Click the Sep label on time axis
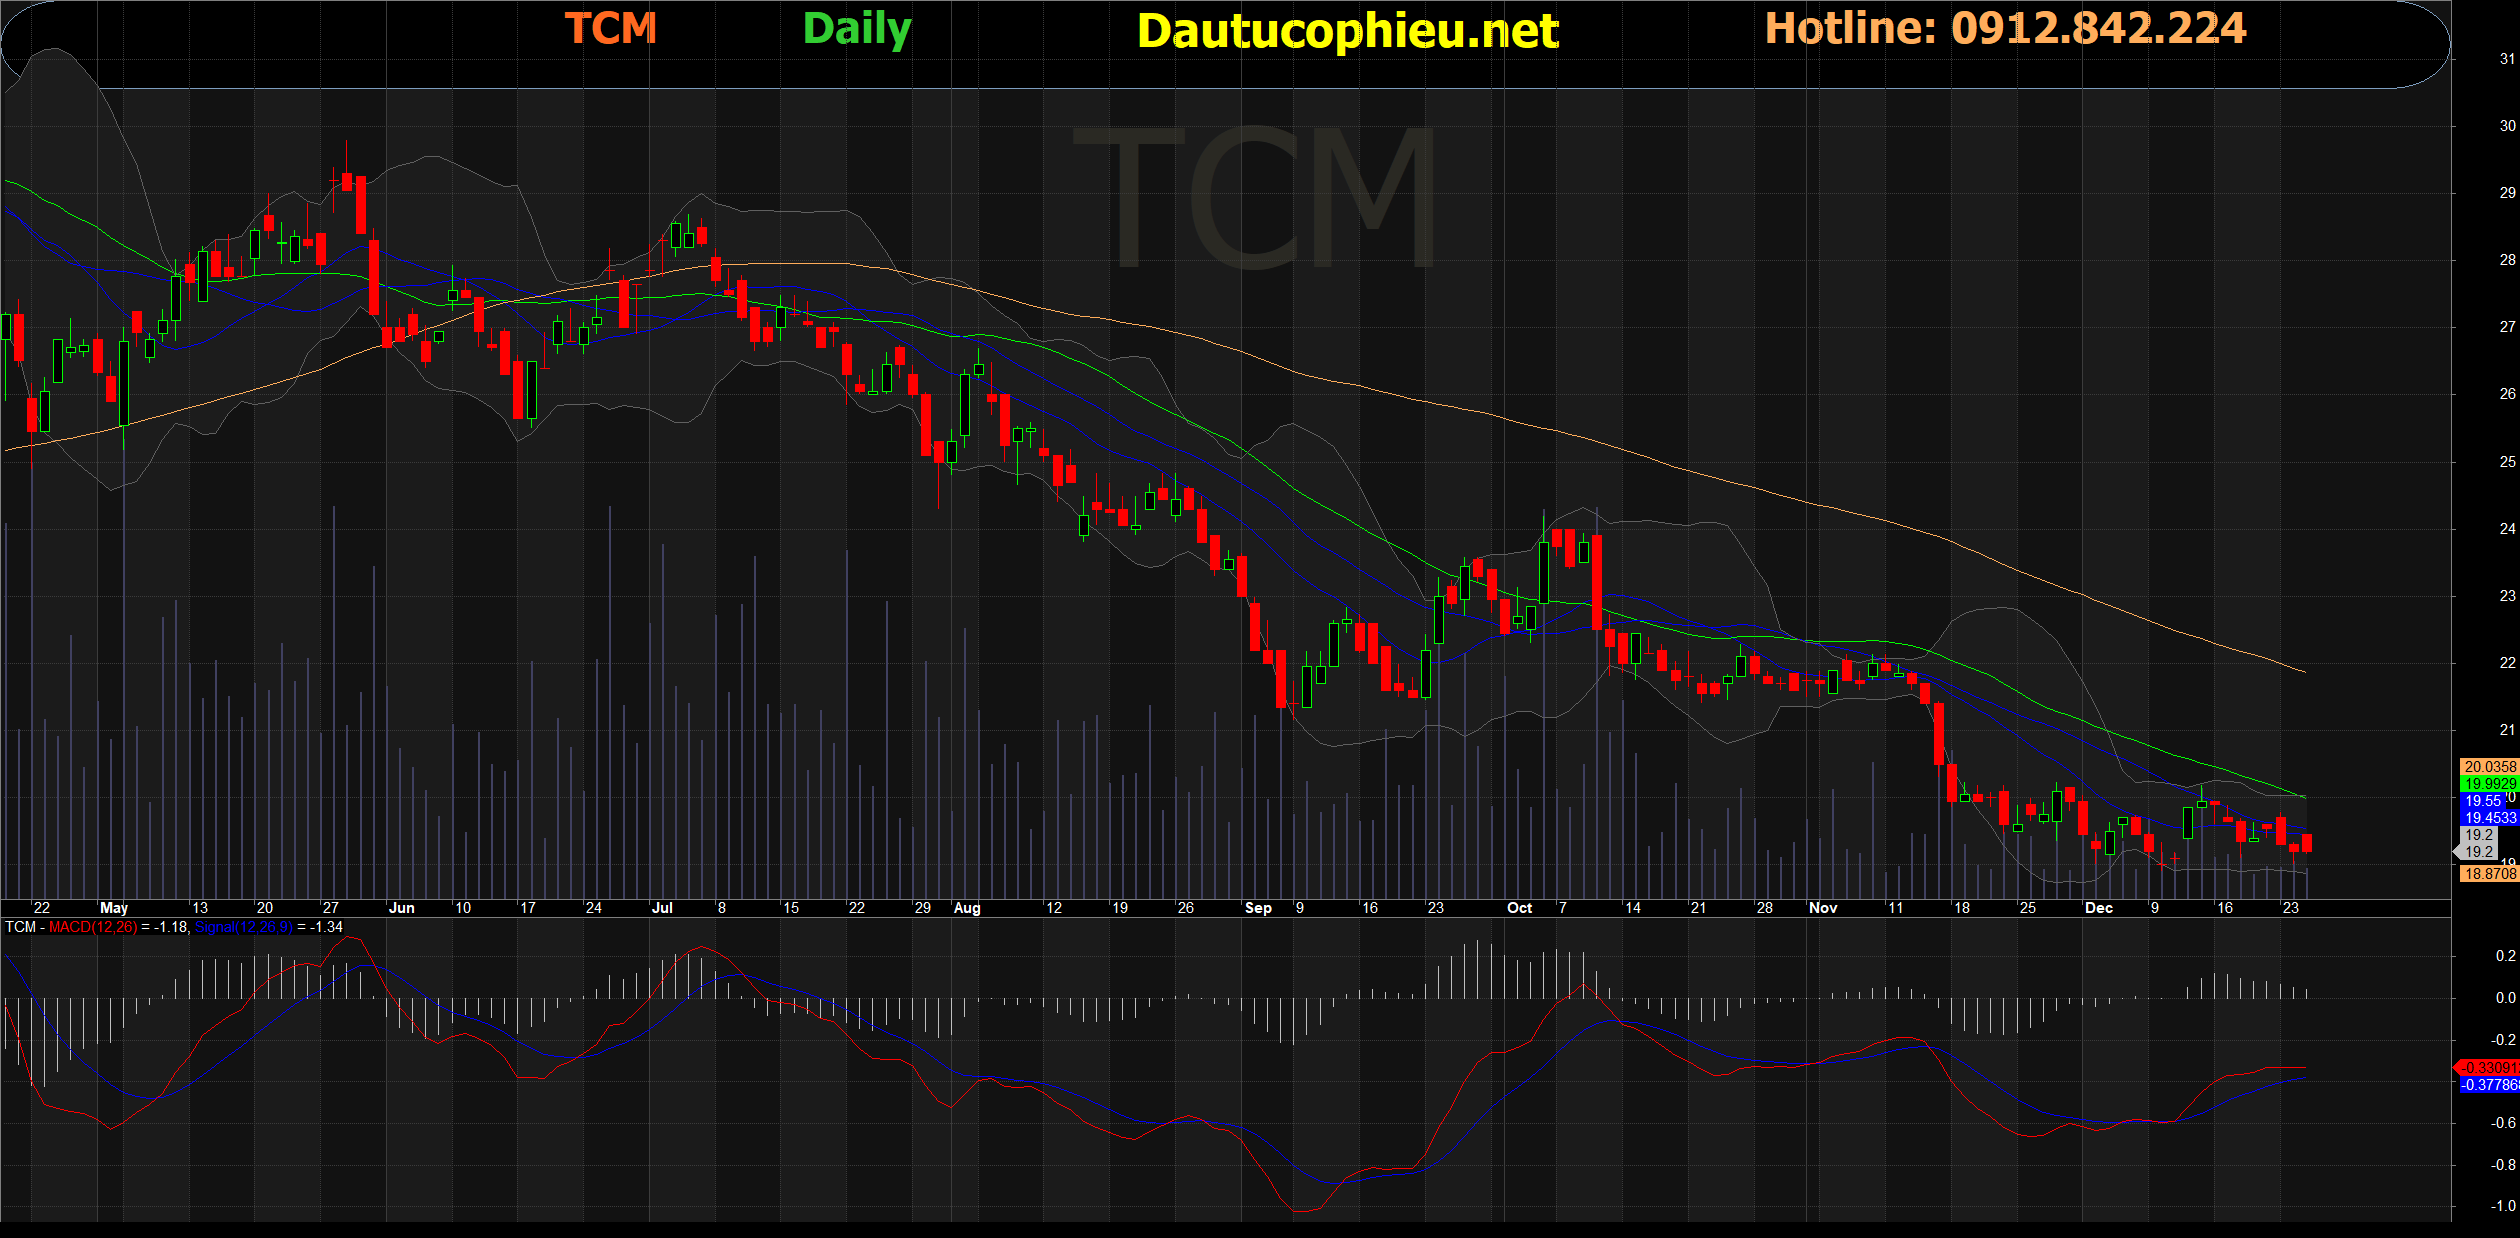 click(x=1258, y=908)
